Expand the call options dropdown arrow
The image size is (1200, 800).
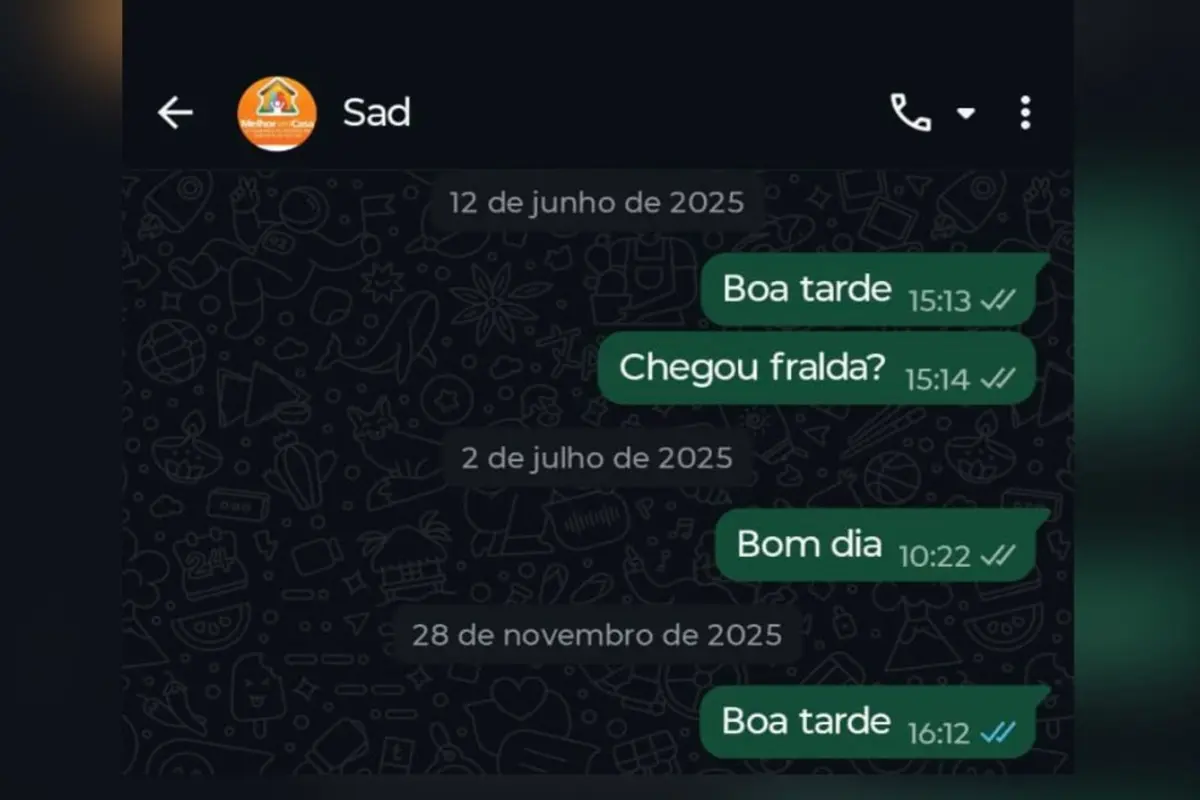[x=965, y=113]
